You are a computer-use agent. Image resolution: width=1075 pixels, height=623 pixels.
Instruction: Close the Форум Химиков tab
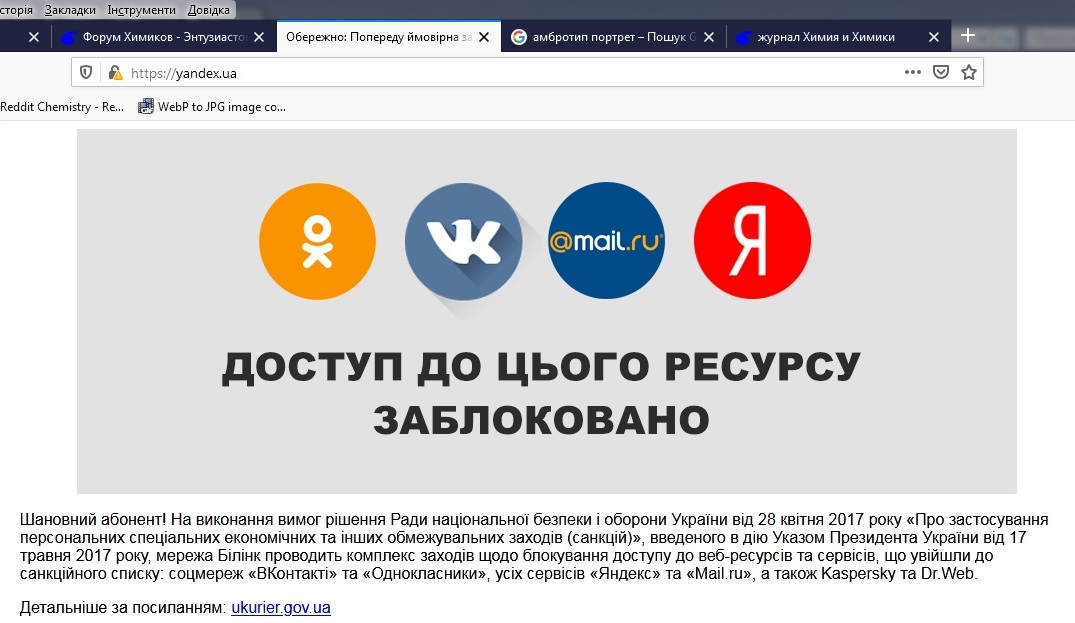point(259,37)
